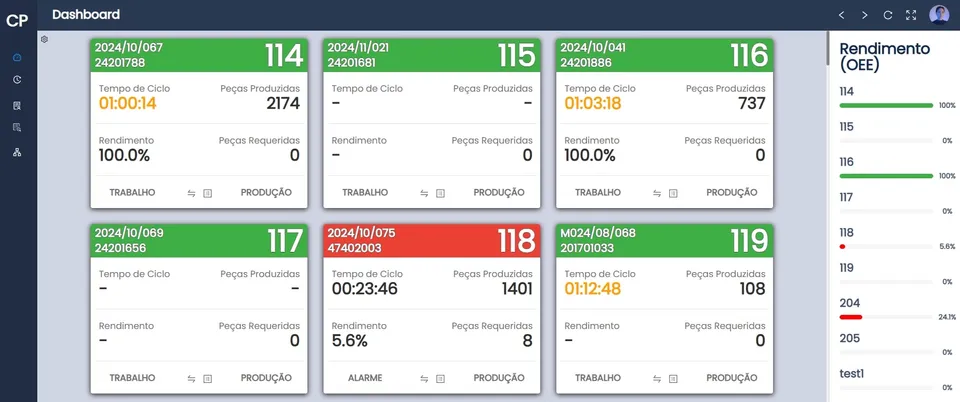Click the CP logo
Viewport: 960px width, 402px height.
(x=17, y=20)
